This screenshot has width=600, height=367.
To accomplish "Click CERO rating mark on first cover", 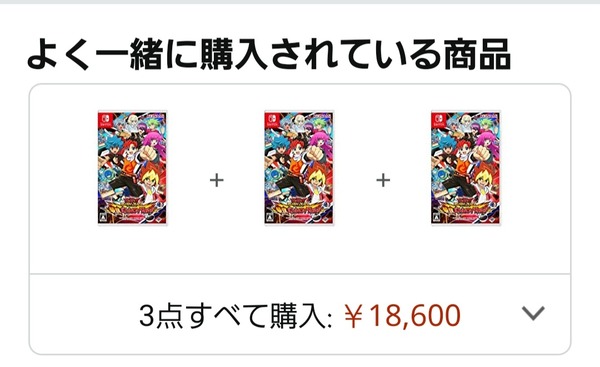I will pos(103,217).
